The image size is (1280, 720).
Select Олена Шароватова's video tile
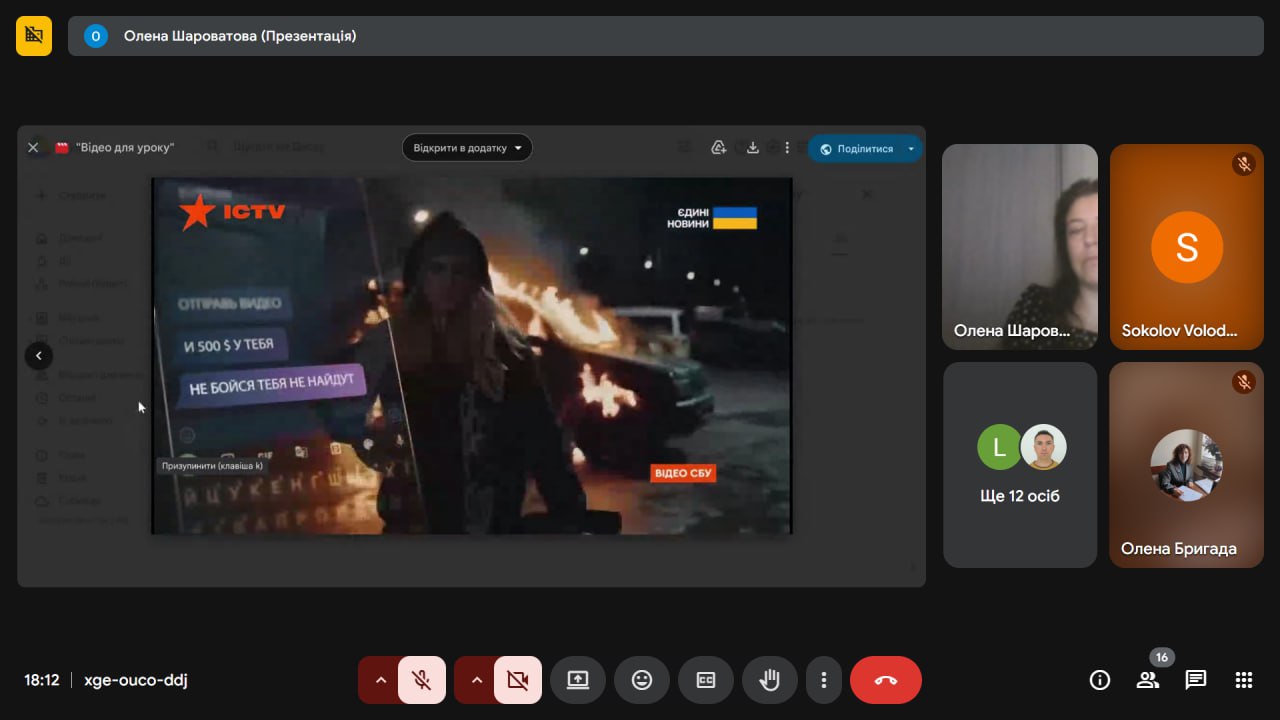[x=1020, y=247]
